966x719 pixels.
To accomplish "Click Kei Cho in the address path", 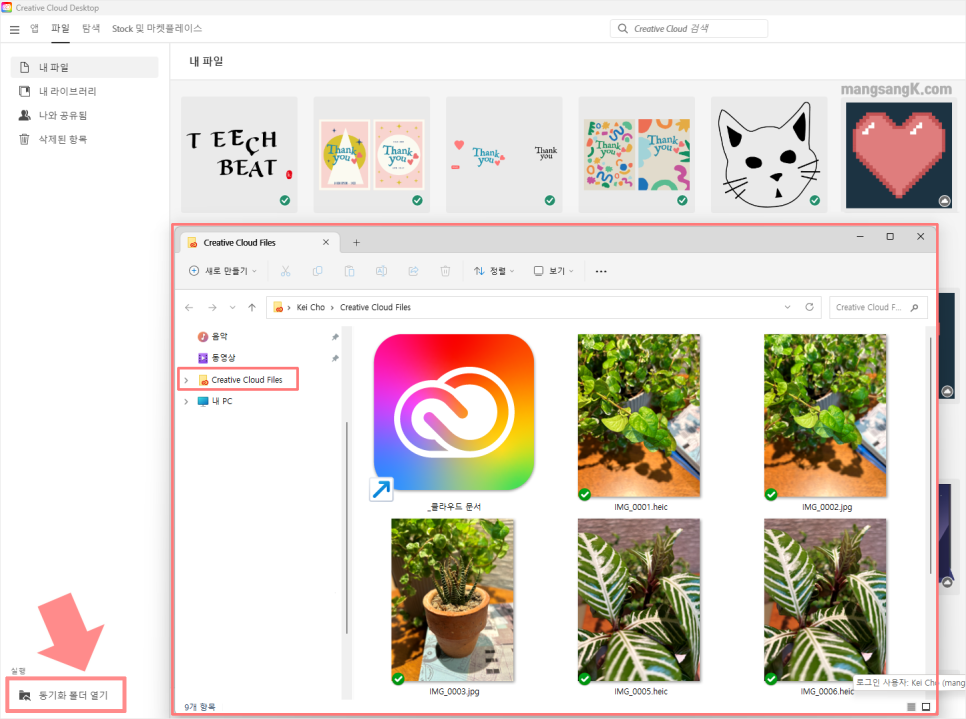I will pos(310,307).
